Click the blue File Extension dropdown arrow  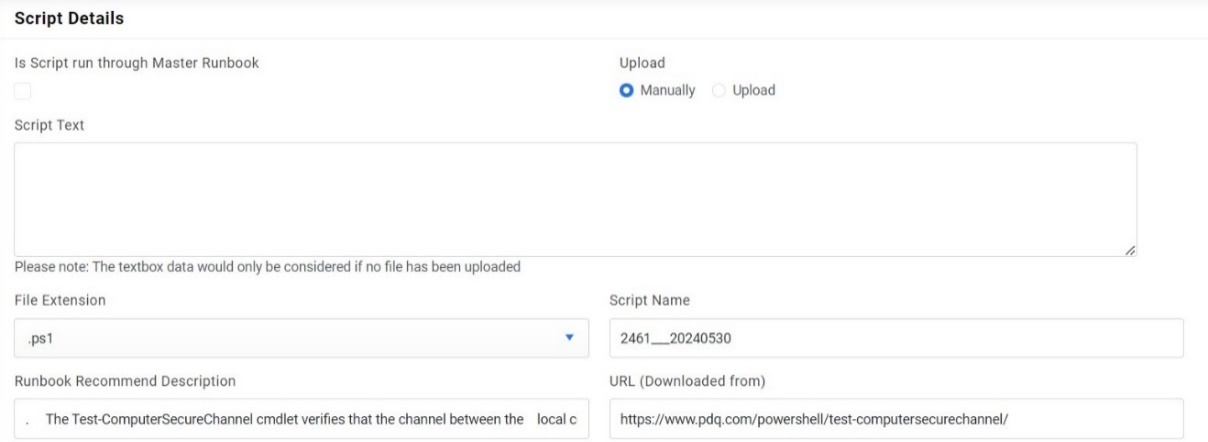pyautogui.click(x=569, y=338)
